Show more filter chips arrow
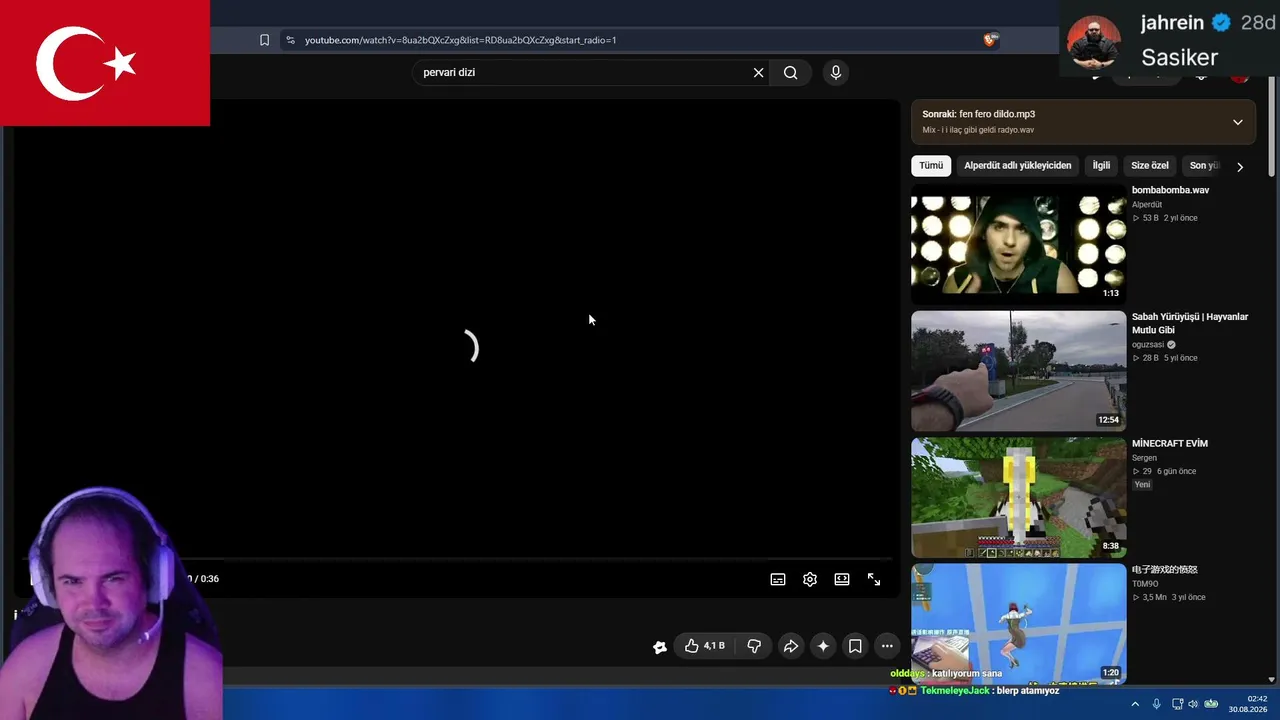 point(1240,167)
